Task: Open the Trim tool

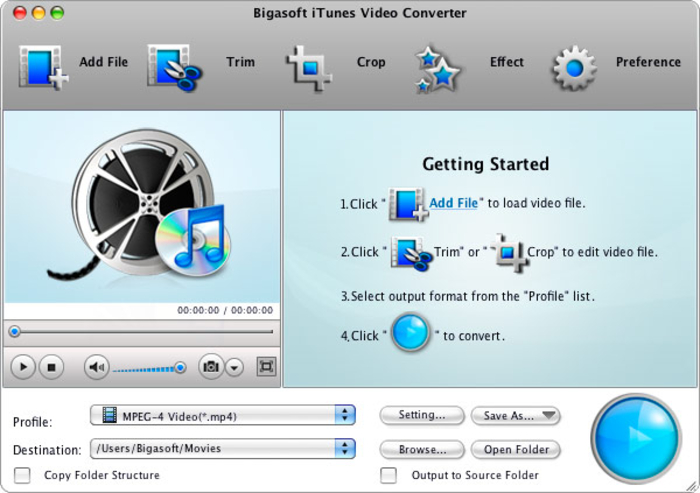Action: tap(174, 65)
